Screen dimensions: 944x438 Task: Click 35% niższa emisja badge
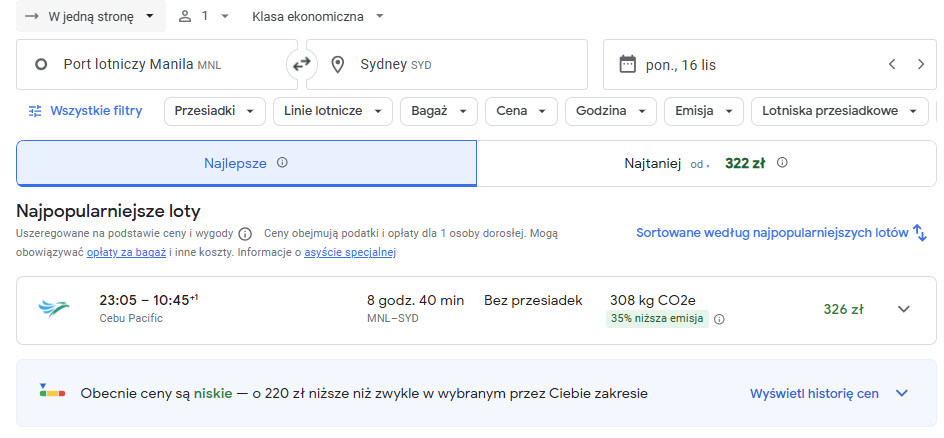coord(657,319)
